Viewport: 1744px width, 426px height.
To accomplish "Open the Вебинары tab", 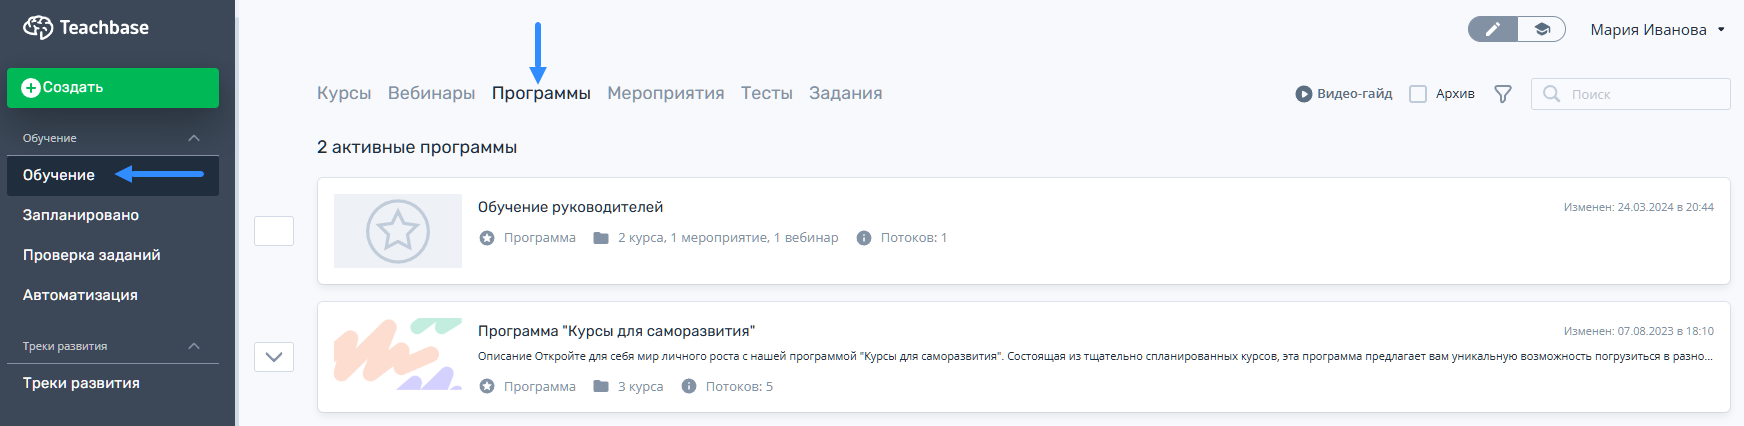I will (431, 93).
